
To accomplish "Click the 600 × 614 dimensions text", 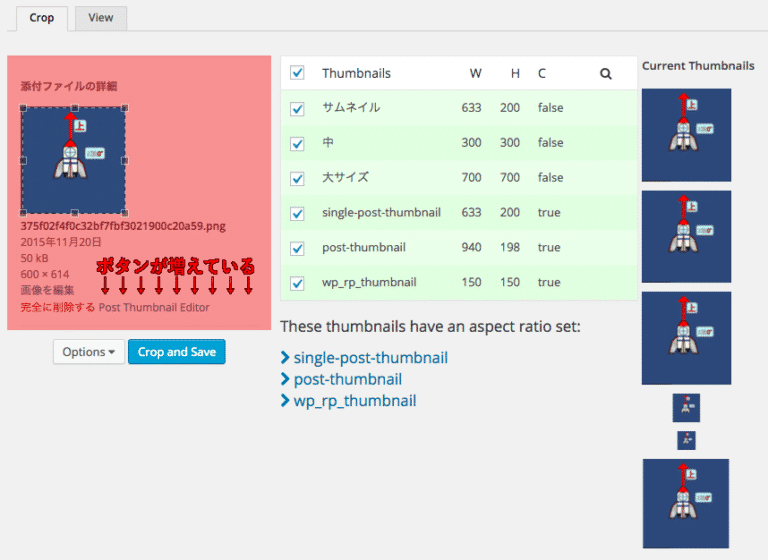I will [45, 274].
